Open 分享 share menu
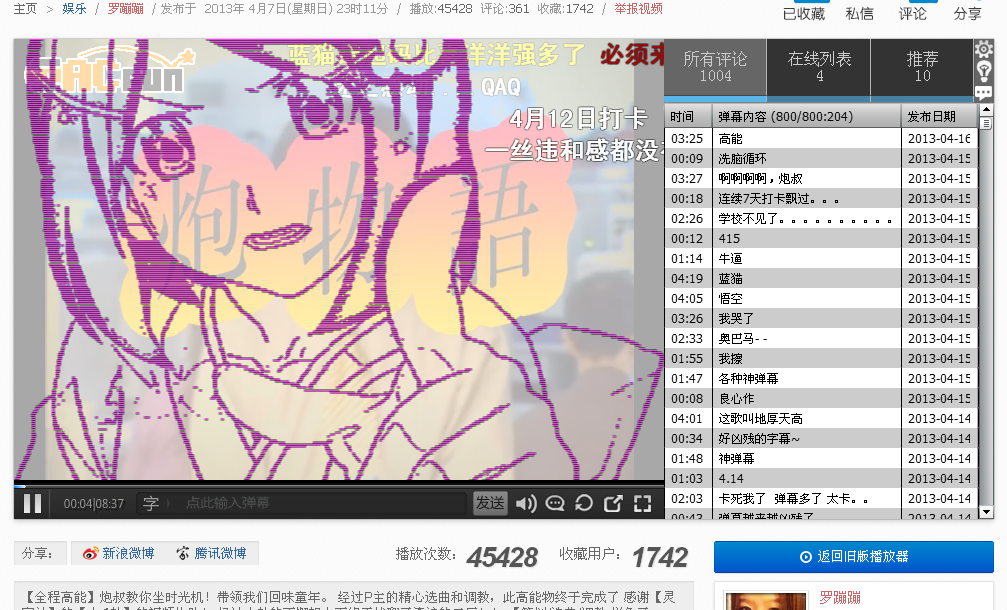The width and height of the screenshot is (1007, 610). [967, 13]
